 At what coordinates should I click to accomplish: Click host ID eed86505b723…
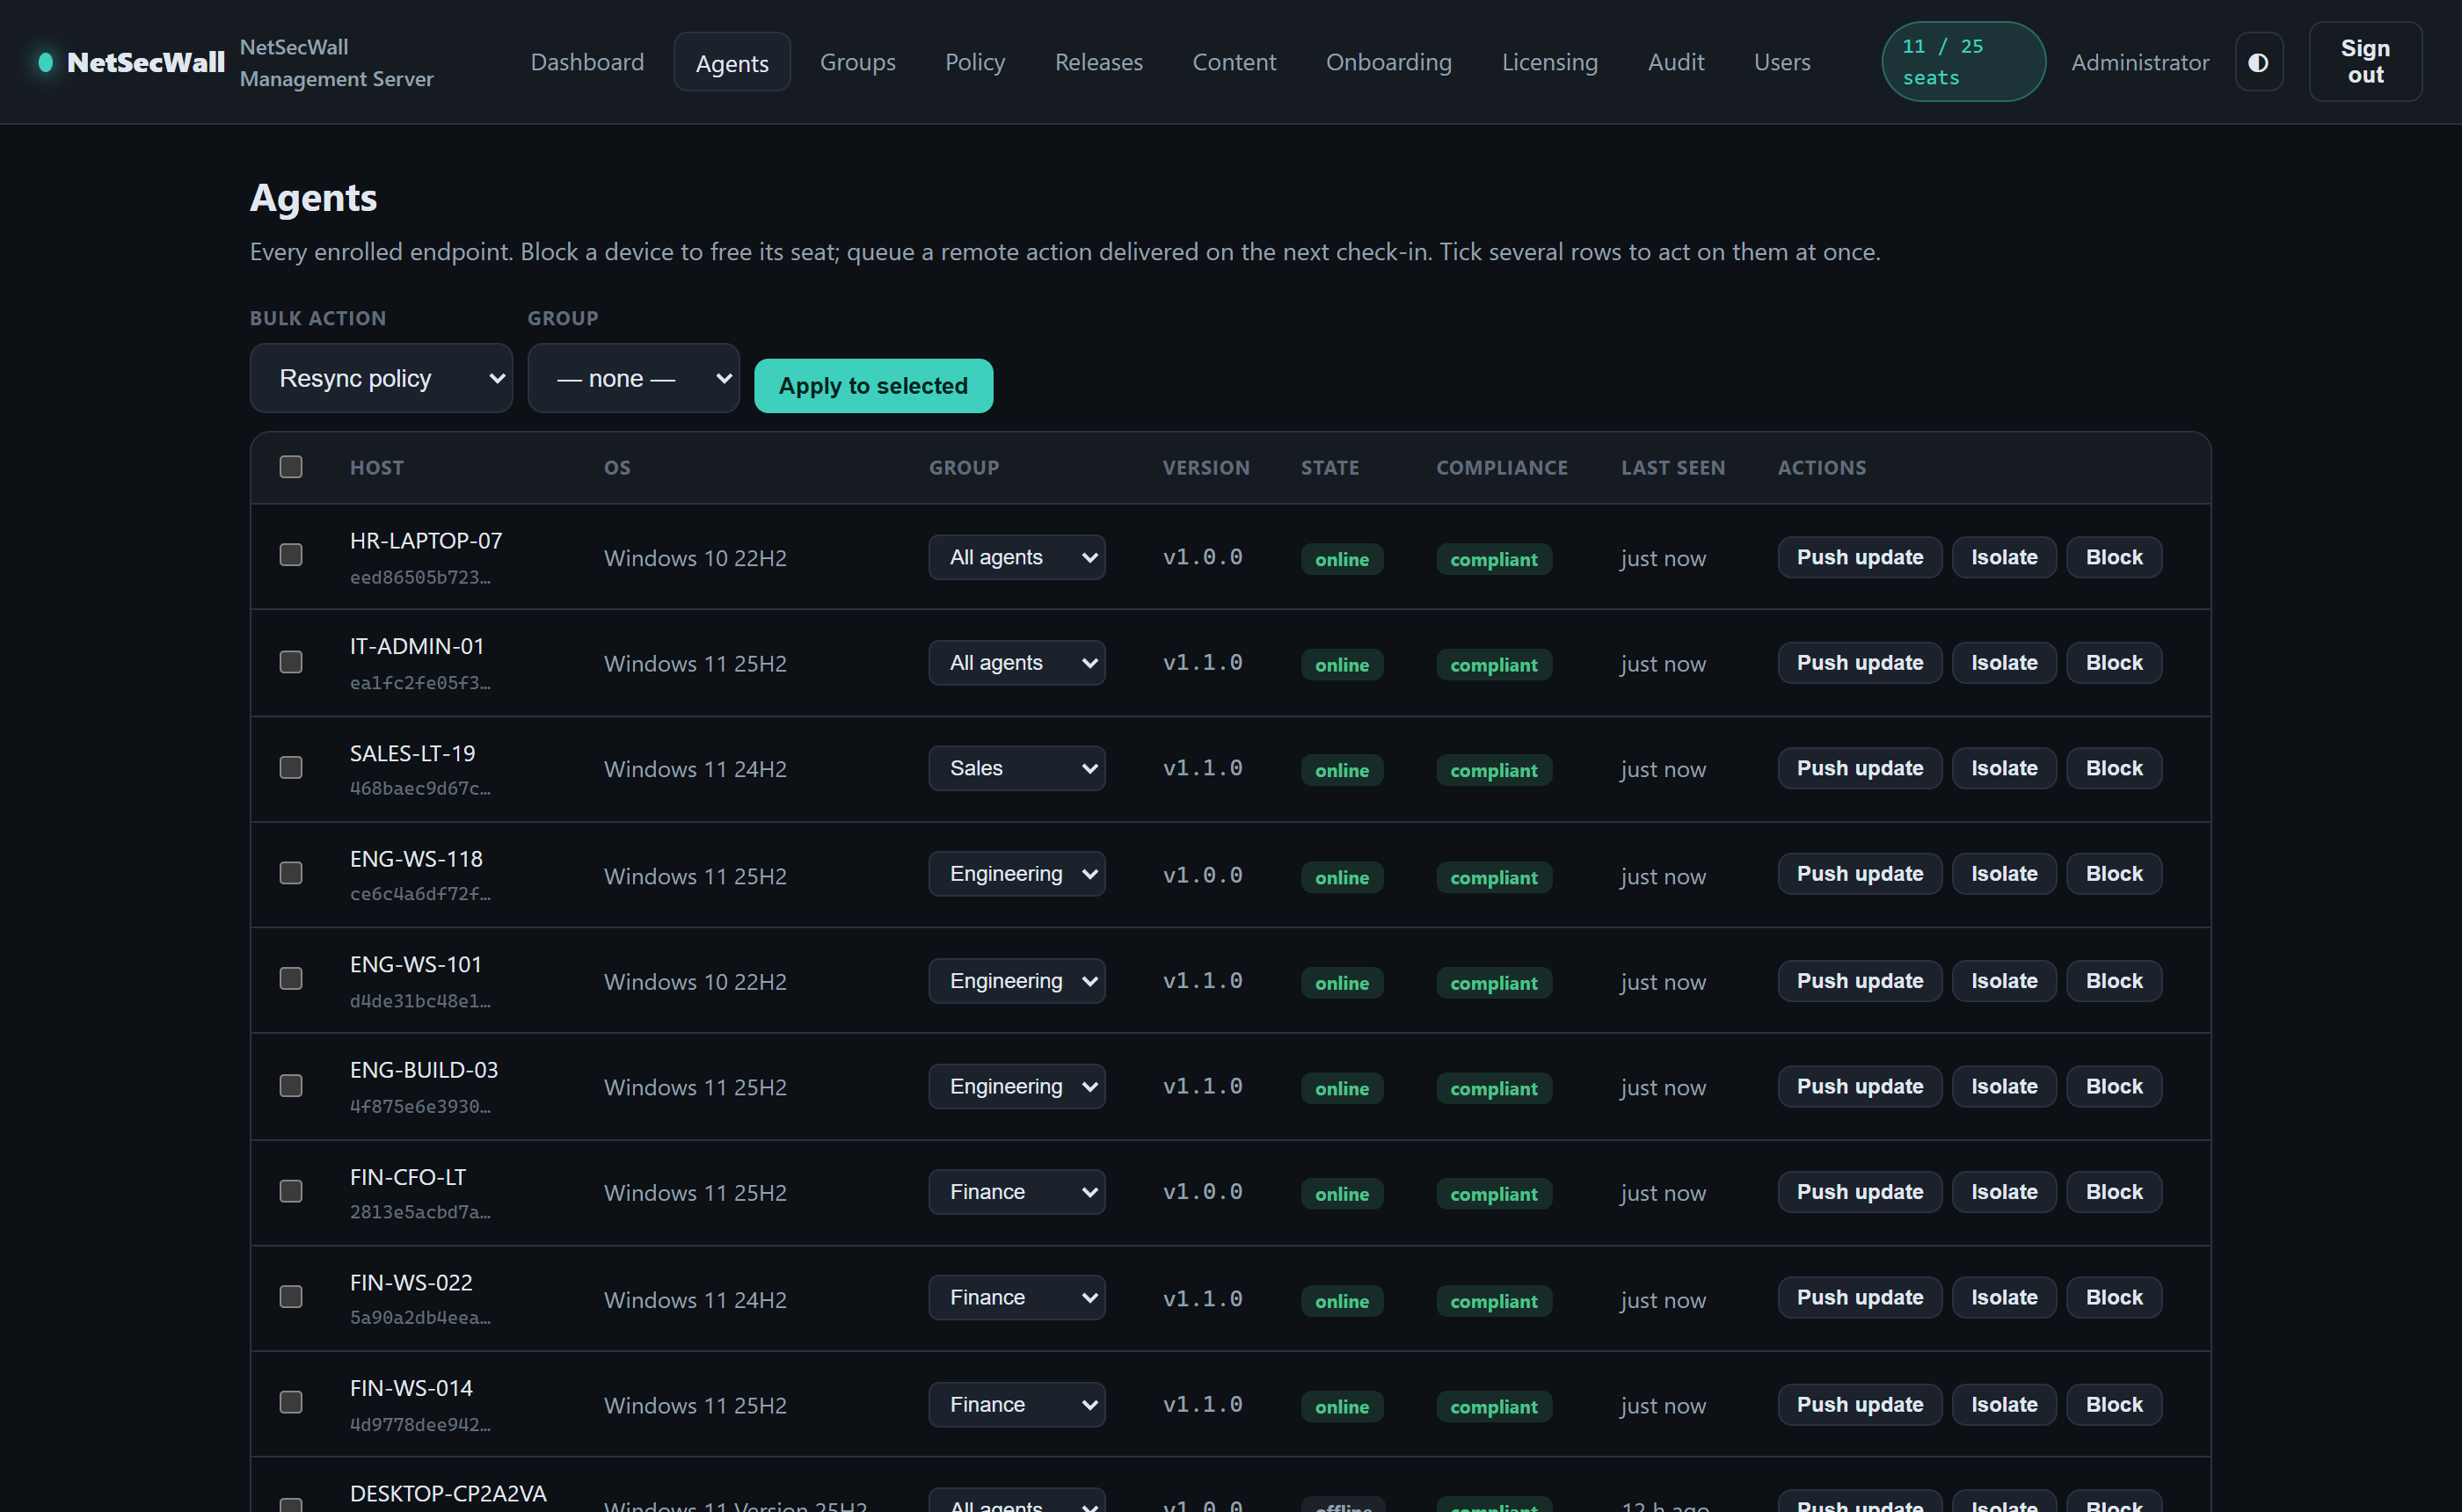click(420, 577)
